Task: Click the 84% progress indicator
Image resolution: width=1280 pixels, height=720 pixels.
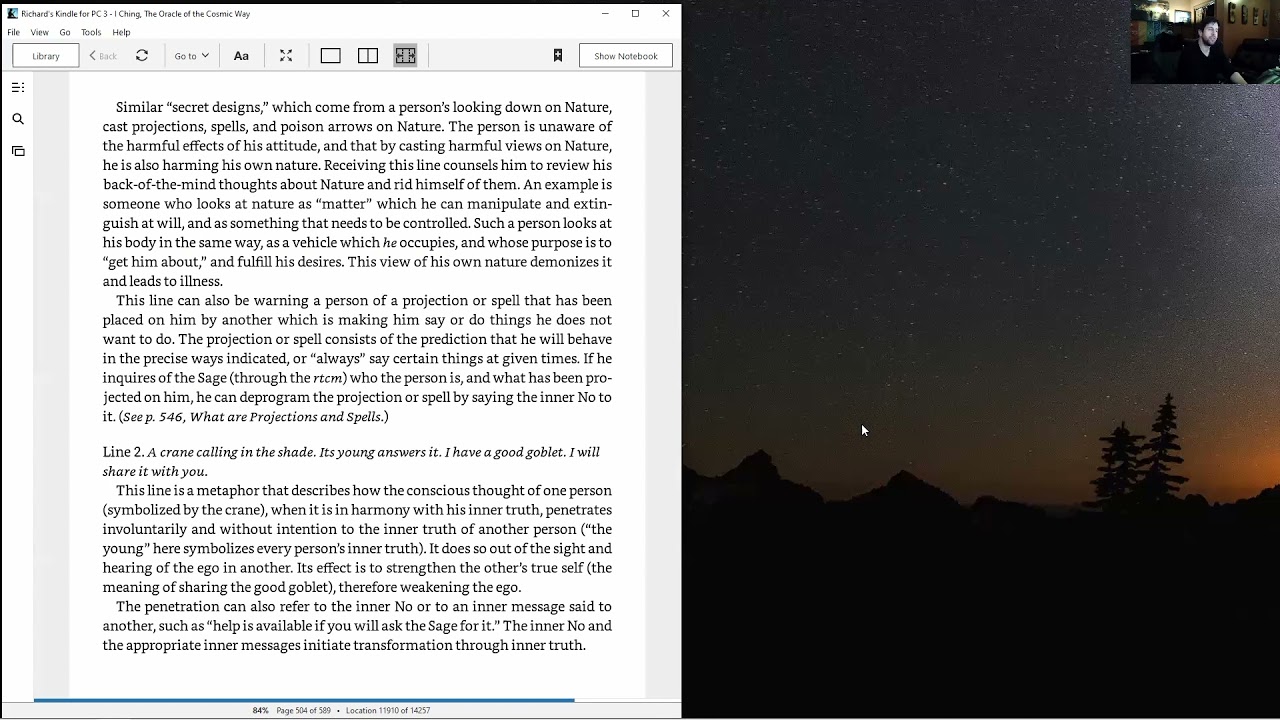Action: pos(260,710)
